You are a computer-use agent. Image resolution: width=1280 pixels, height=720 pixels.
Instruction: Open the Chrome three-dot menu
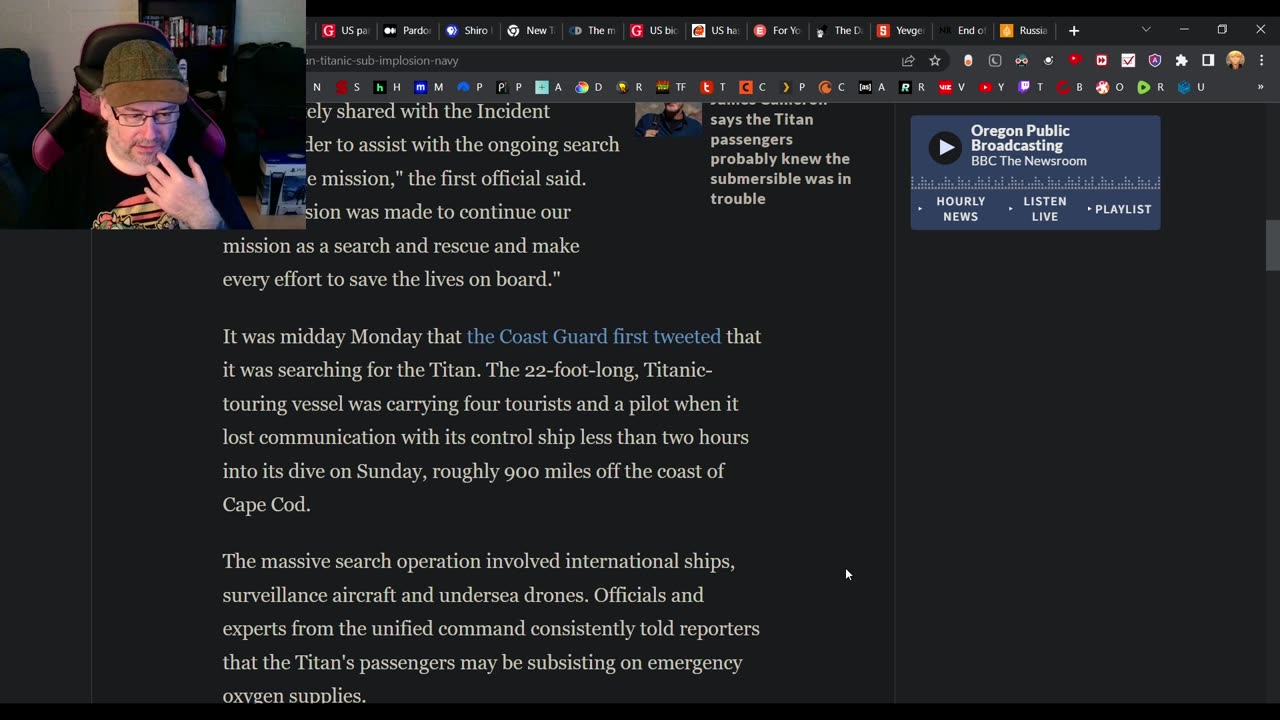(x=1260, y=60)
